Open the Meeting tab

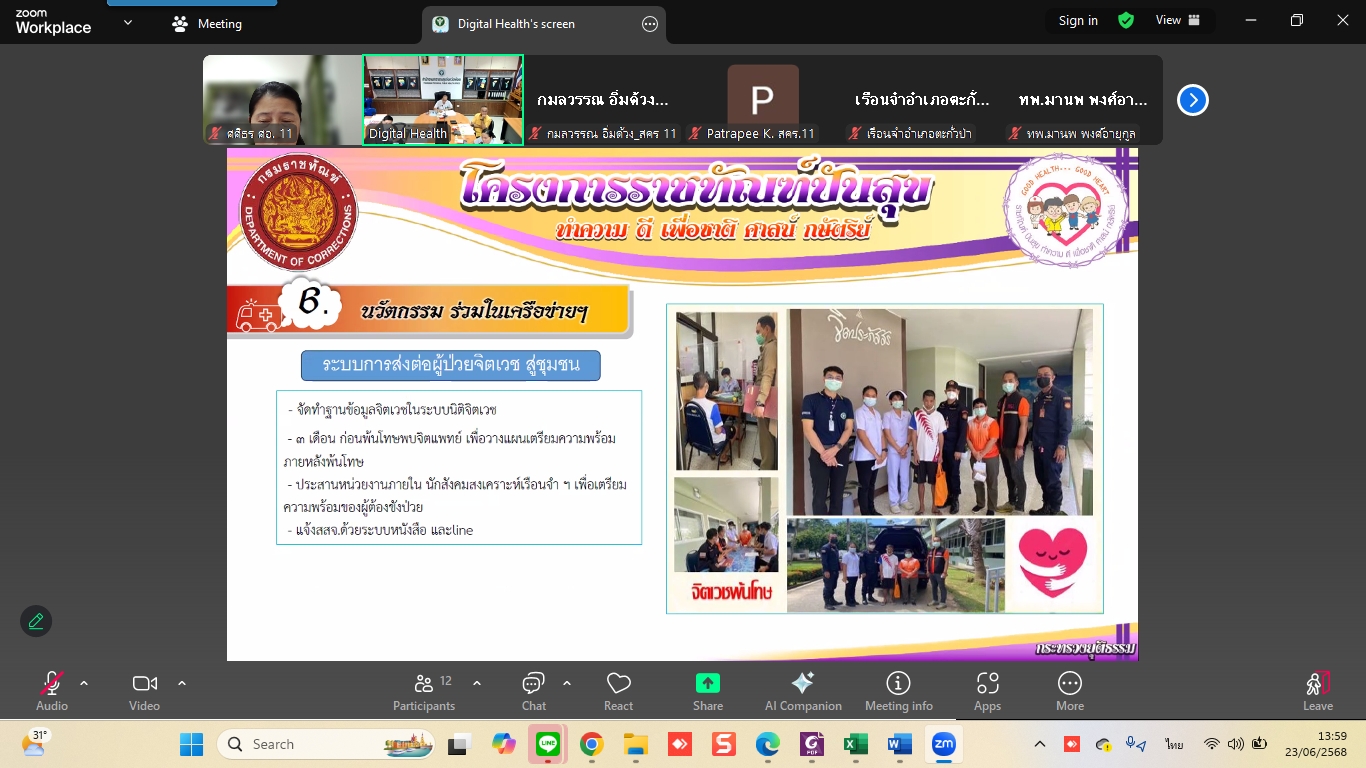tap(207, 24)
